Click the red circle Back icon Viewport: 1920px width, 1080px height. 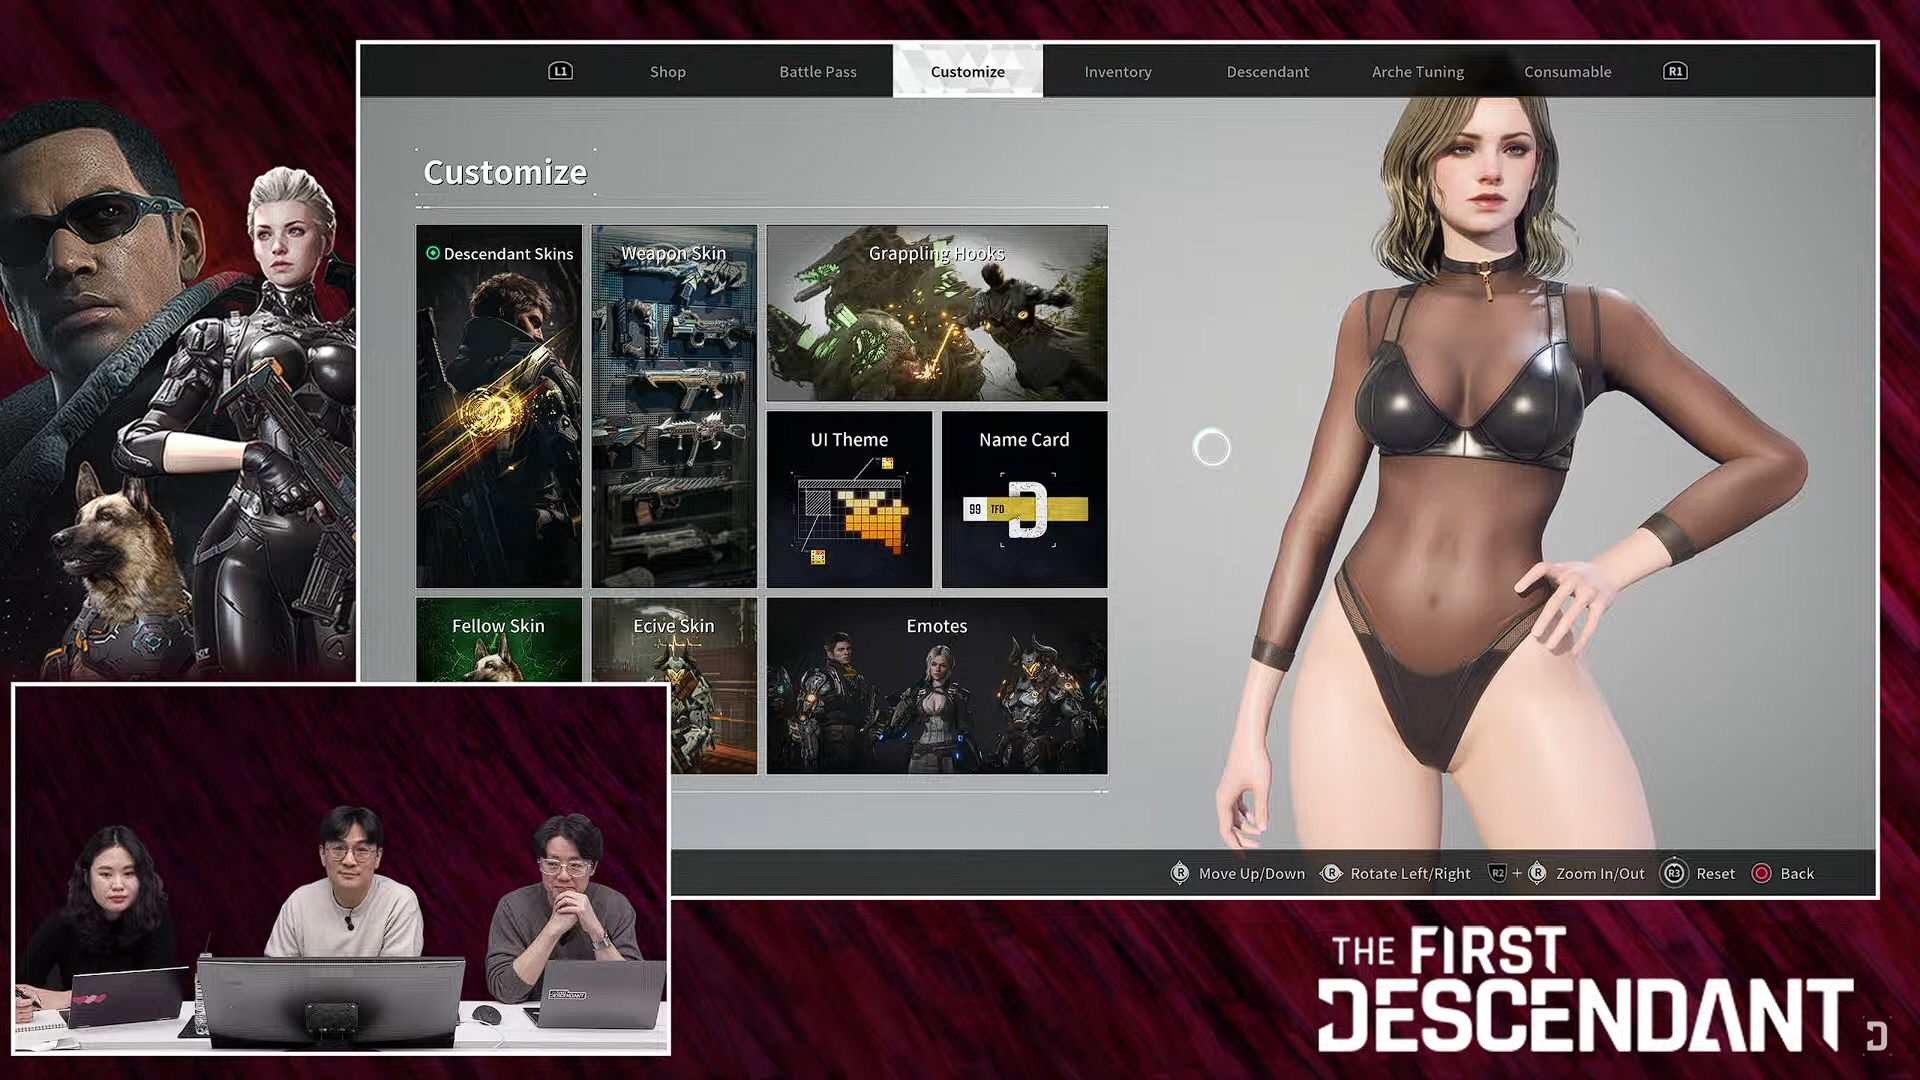point(1761,873)
